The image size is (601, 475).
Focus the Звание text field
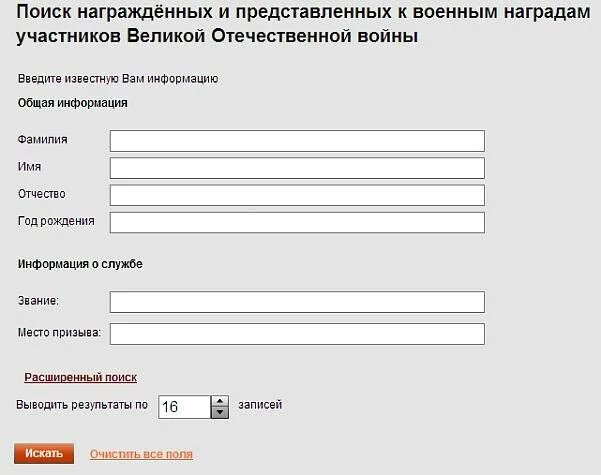coord(297,302)
